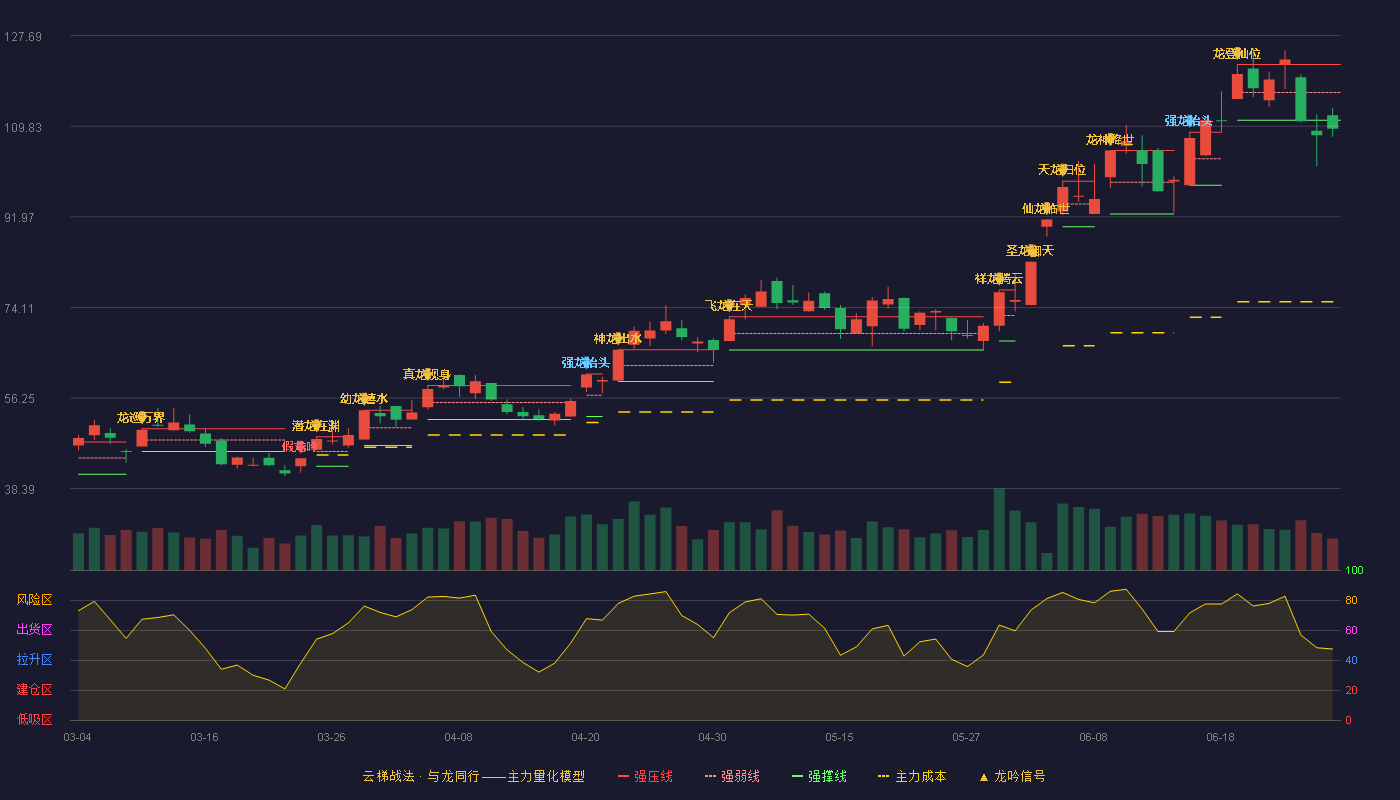
Task: Click the 06-18 date axis label
Action: click(x=1220, y=737)
